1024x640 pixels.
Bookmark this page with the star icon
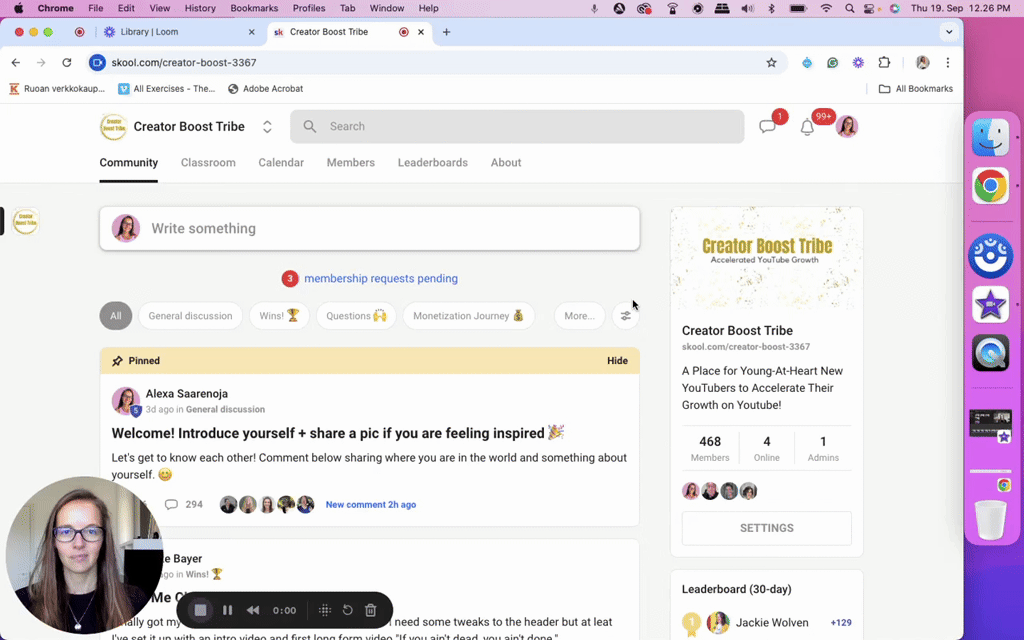[771, 63]
